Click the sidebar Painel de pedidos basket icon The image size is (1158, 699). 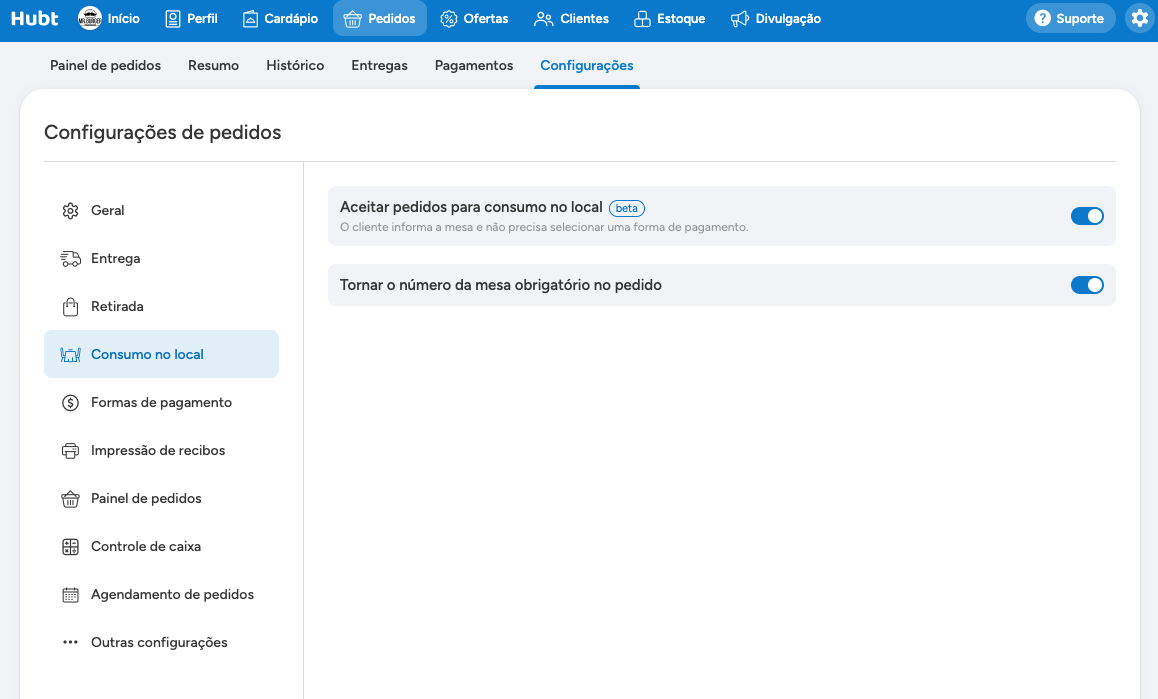coord(70,499)
